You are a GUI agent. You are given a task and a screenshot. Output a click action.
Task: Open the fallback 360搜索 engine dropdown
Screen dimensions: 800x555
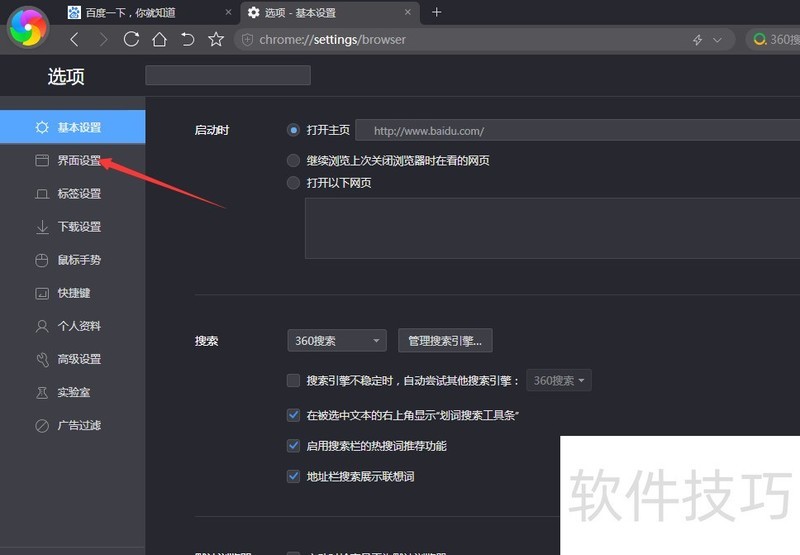(559, 381)
